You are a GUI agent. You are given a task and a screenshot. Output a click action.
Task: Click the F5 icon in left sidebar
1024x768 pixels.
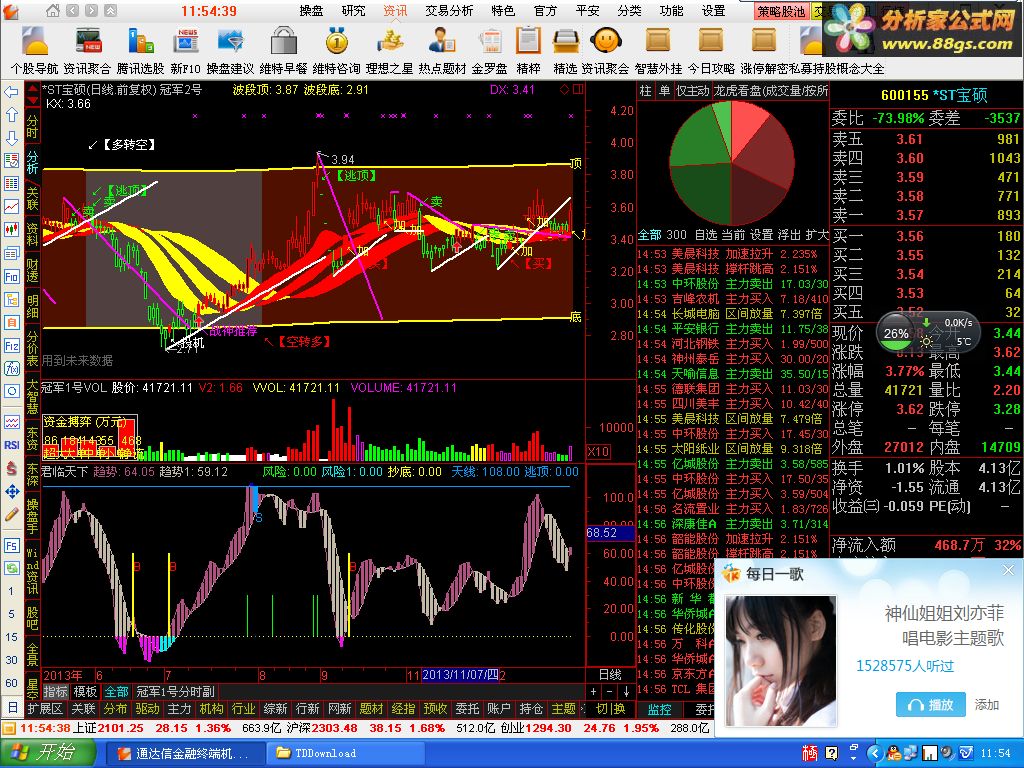(x=11, y=545)
